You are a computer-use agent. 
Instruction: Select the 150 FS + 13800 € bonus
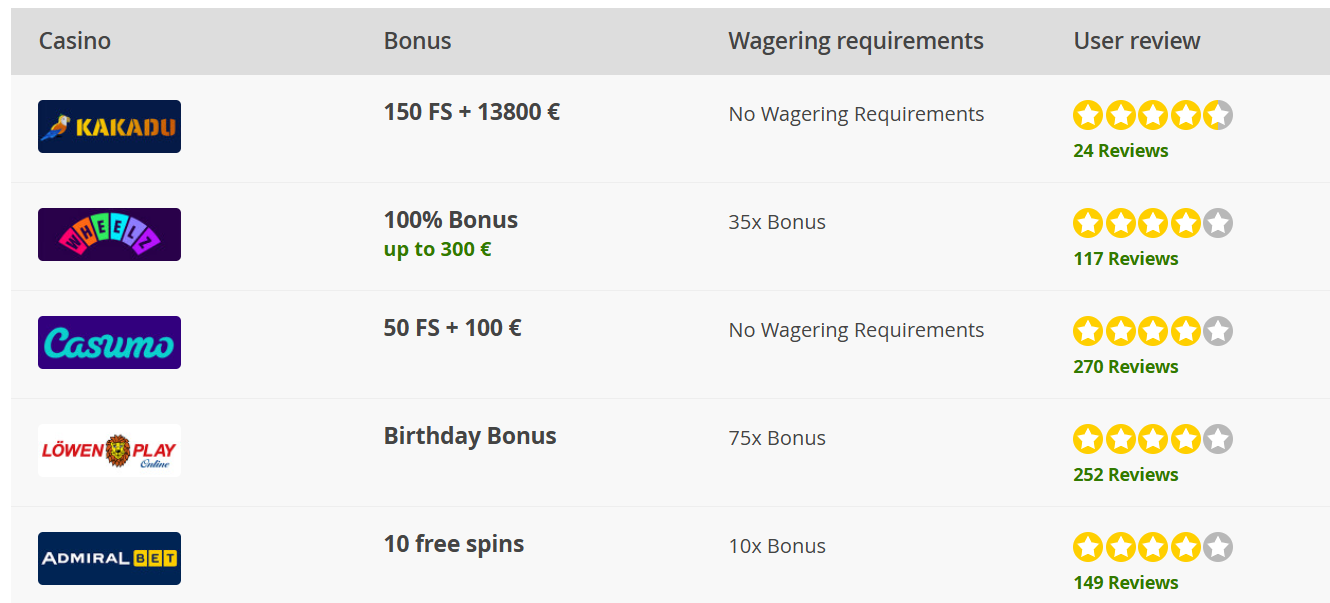(x=471, y=112)
